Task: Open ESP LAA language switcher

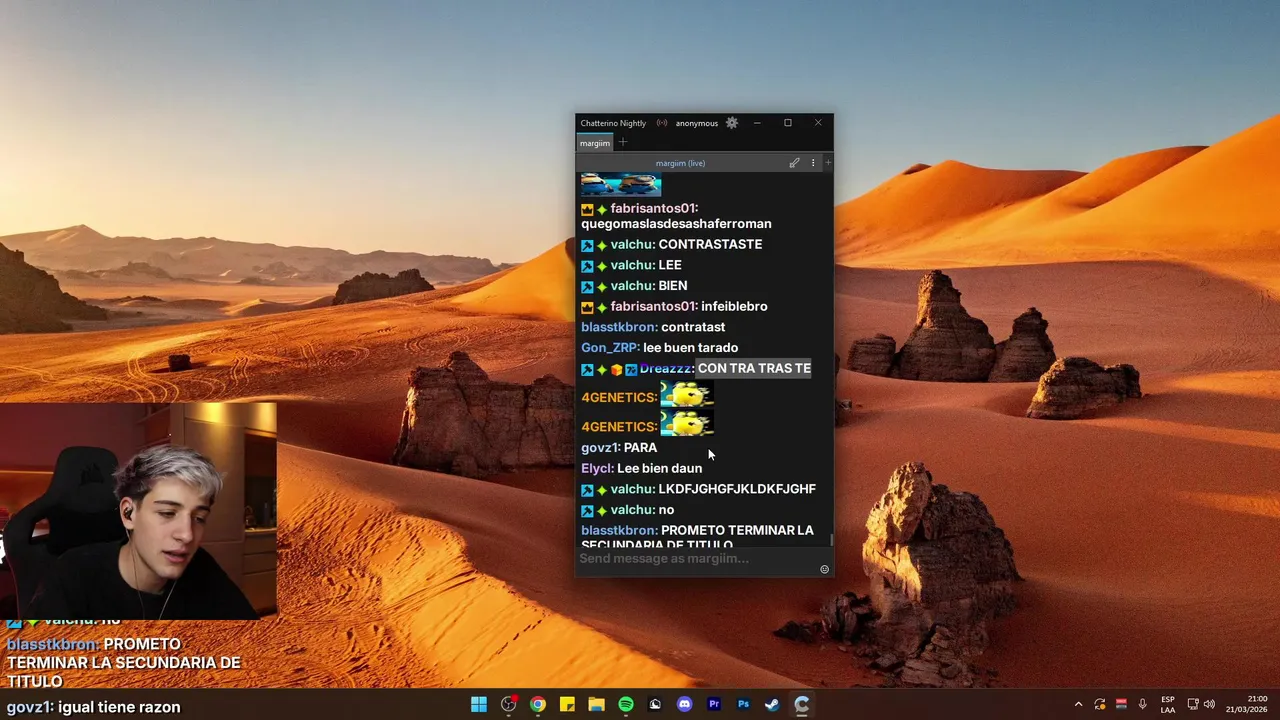Action: coord(1168,704)
